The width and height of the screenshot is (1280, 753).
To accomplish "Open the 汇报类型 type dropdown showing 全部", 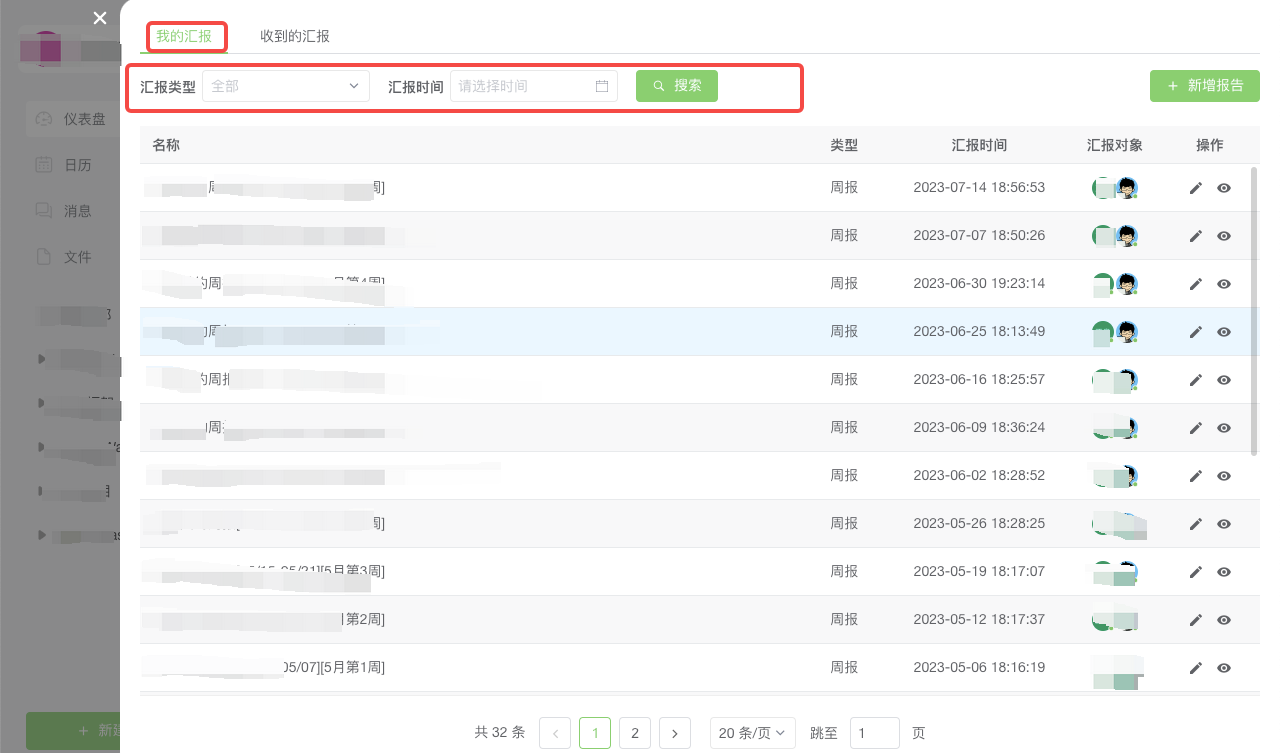I will pyautogui.click(x=285, y=86).
